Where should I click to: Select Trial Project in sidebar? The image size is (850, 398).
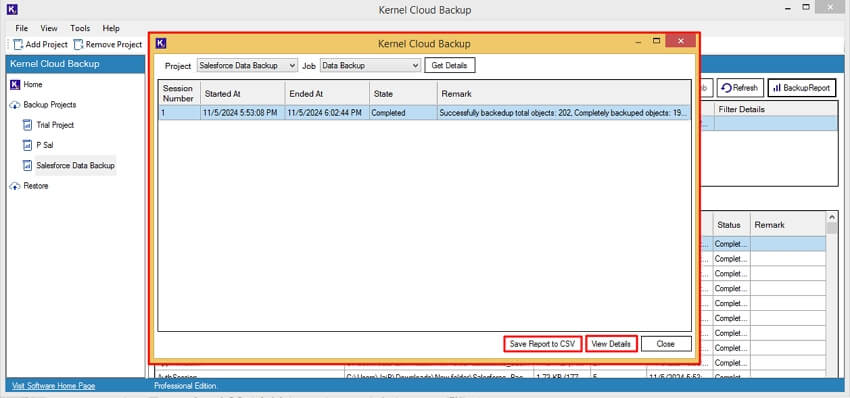[x=55, y=125]
